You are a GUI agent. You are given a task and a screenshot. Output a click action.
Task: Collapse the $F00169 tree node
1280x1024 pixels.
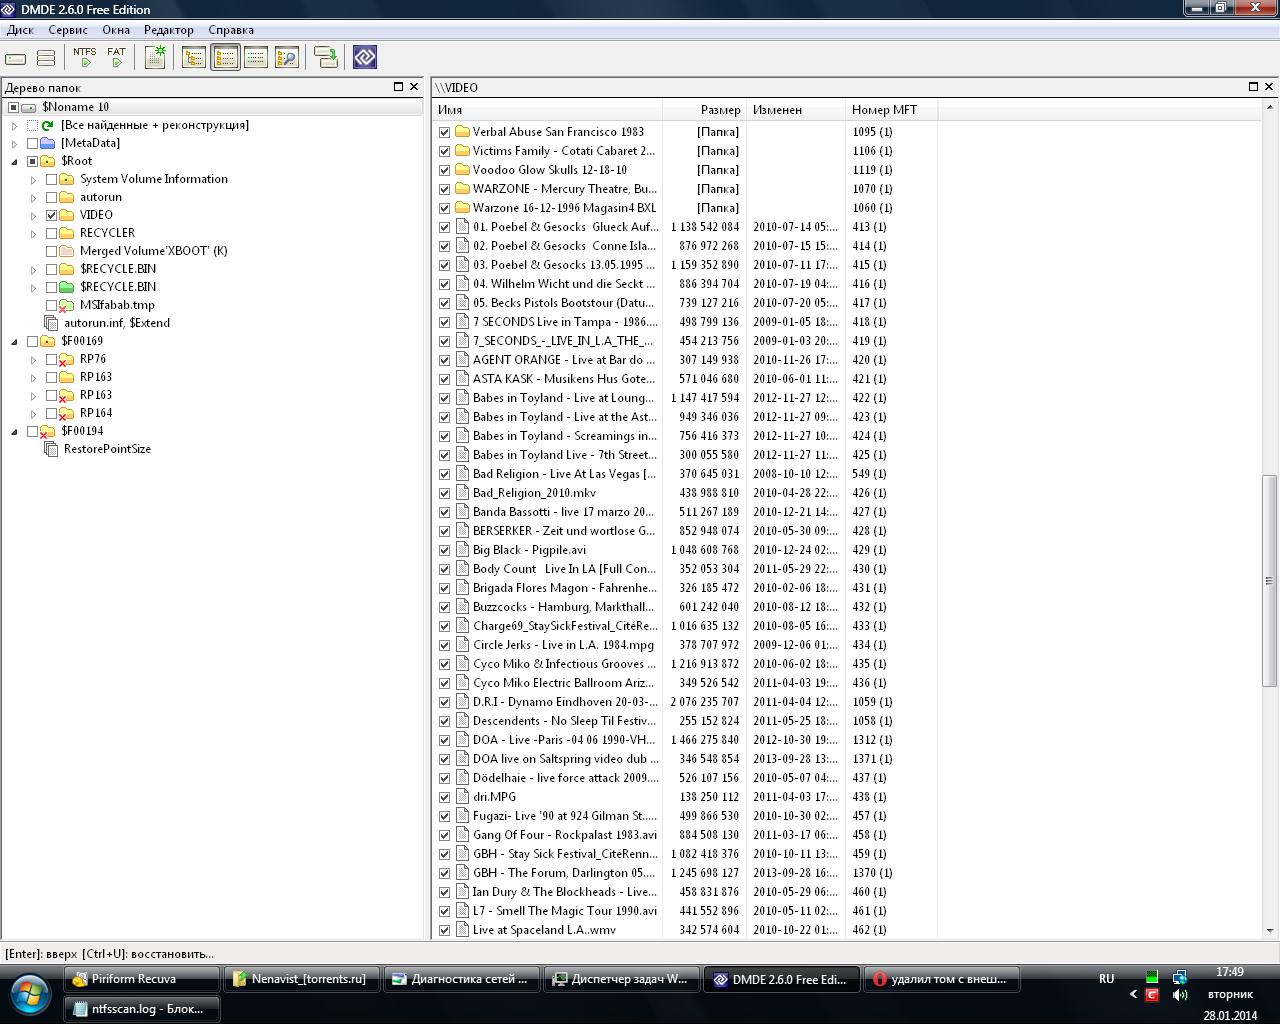tap(15, 341)
